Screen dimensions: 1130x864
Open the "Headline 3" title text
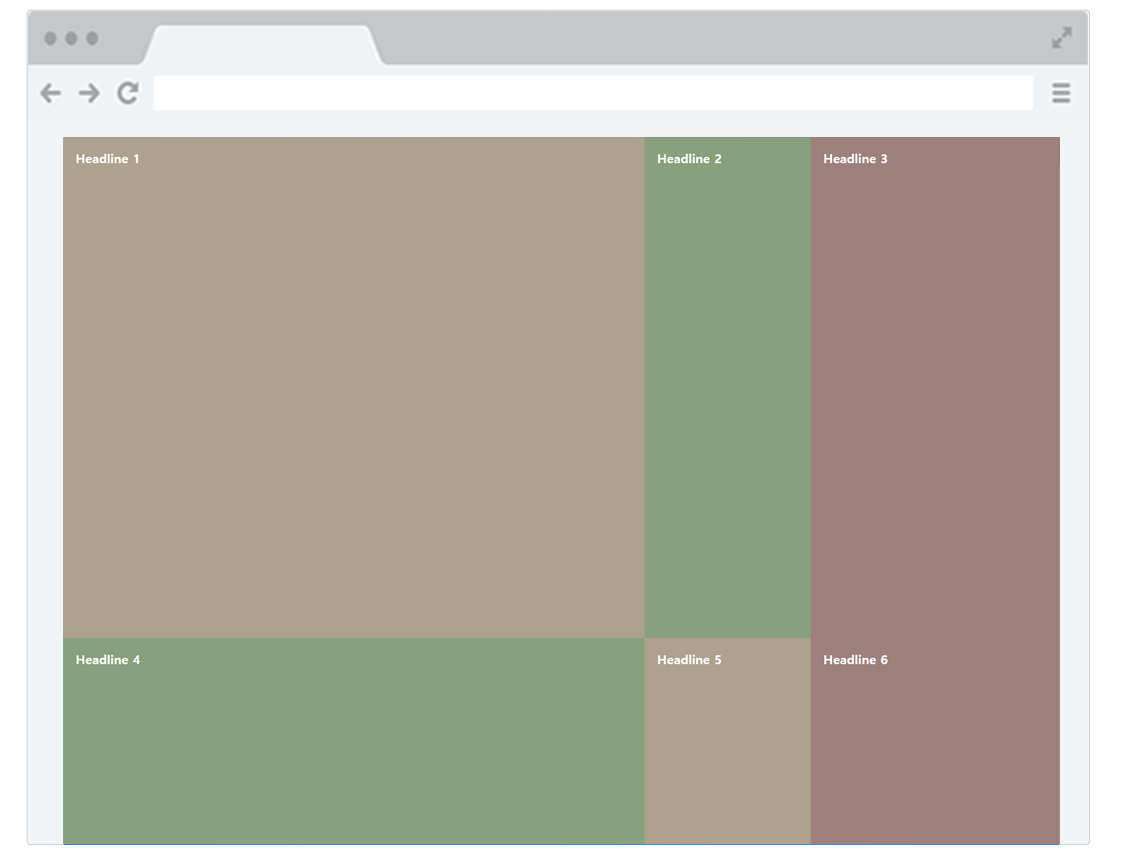(855, 159)
